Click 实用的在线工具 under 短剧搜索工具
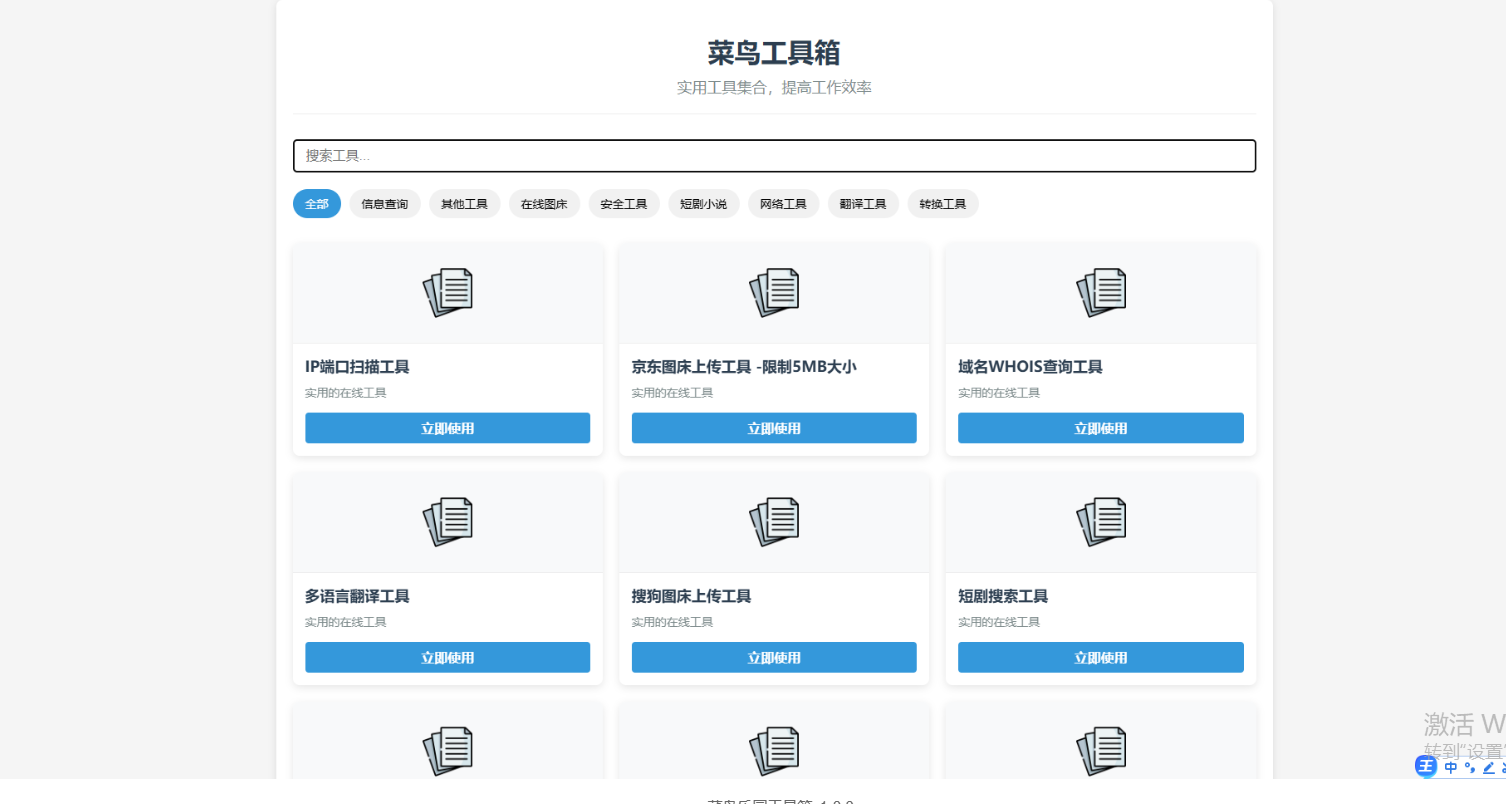Screen dimensions: 1506x804 [x=999, y=622]
